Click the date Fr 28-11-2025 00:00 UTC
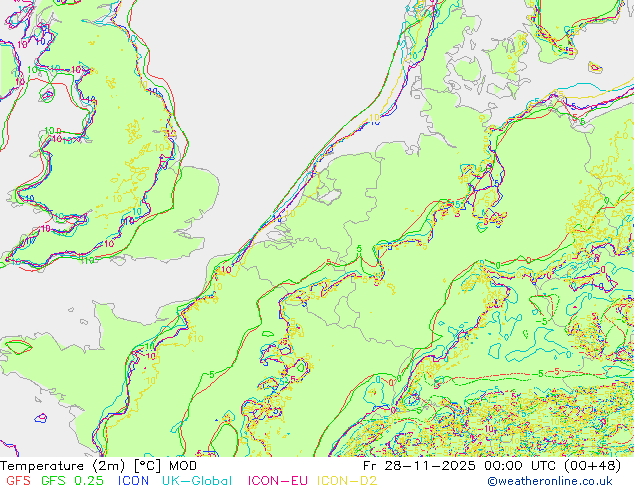 coord(461,466)
